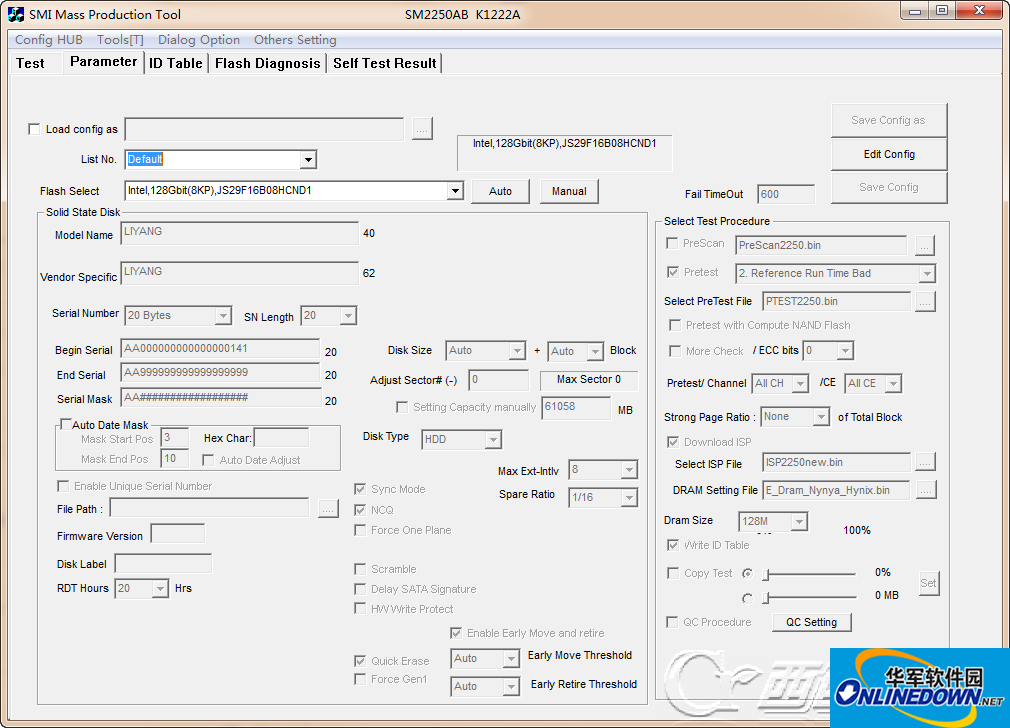Open Pretest mode dropdown

coord(926,274)
